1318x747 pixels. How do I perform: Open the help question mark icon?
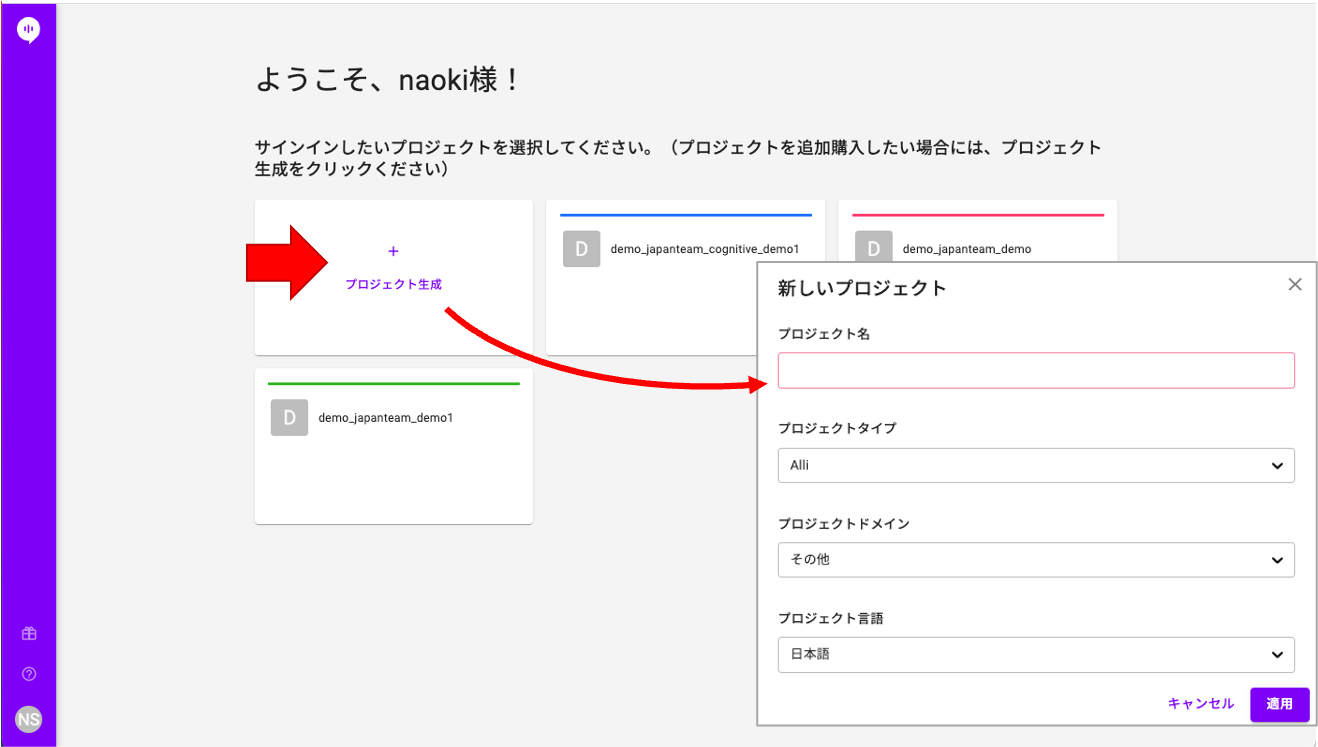click(x=29, y=675)
